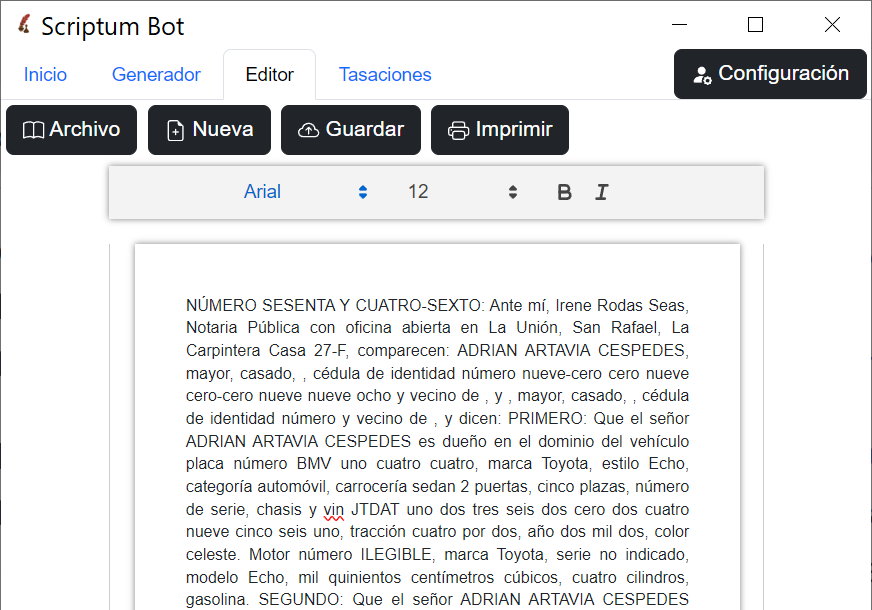Toggle bold formatting
Viewport: 872px width, 610px height.
(564, 192)
